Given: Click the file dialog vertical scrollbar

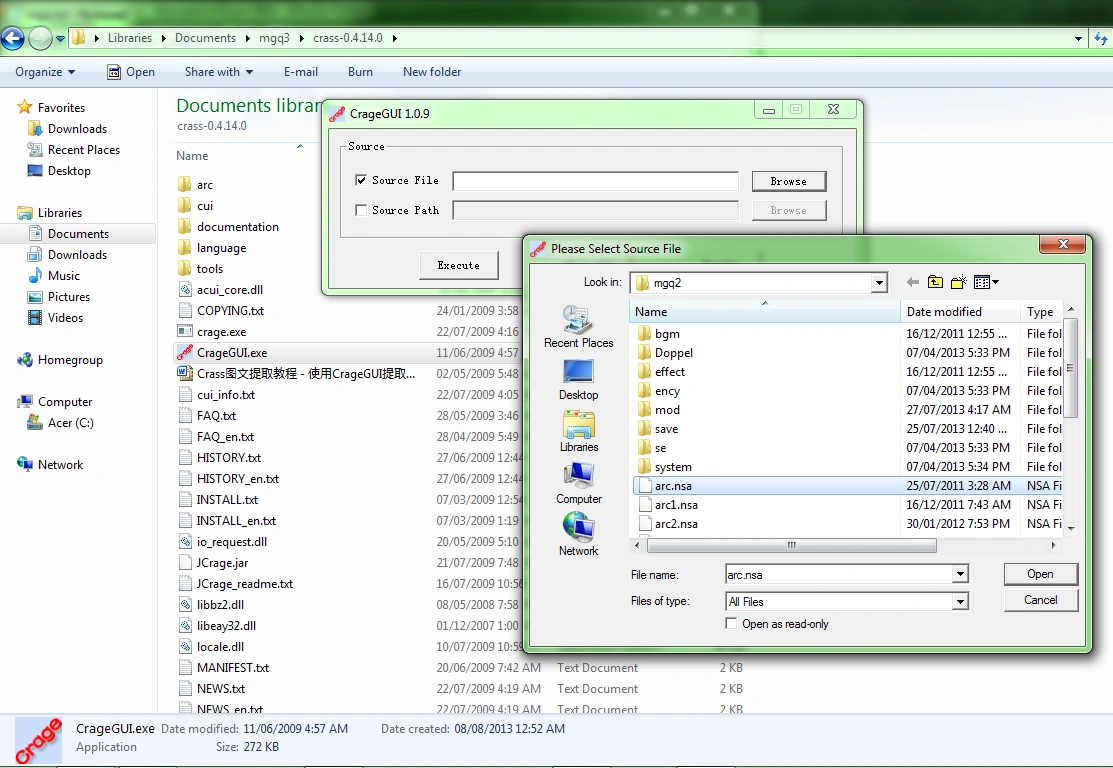Looking at the screenshot, I should [x=1071, y=368].
